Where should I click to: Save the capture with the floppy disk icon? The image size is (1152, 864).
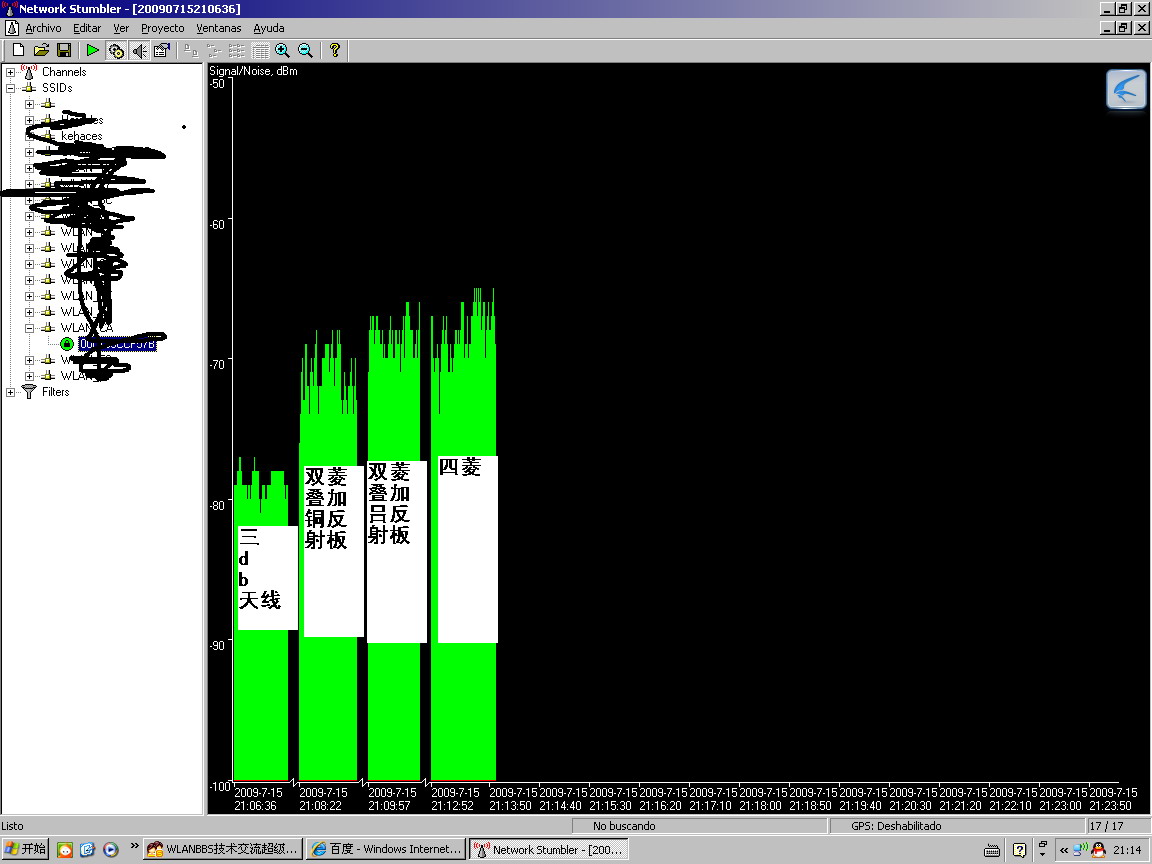tap(63, 50)
